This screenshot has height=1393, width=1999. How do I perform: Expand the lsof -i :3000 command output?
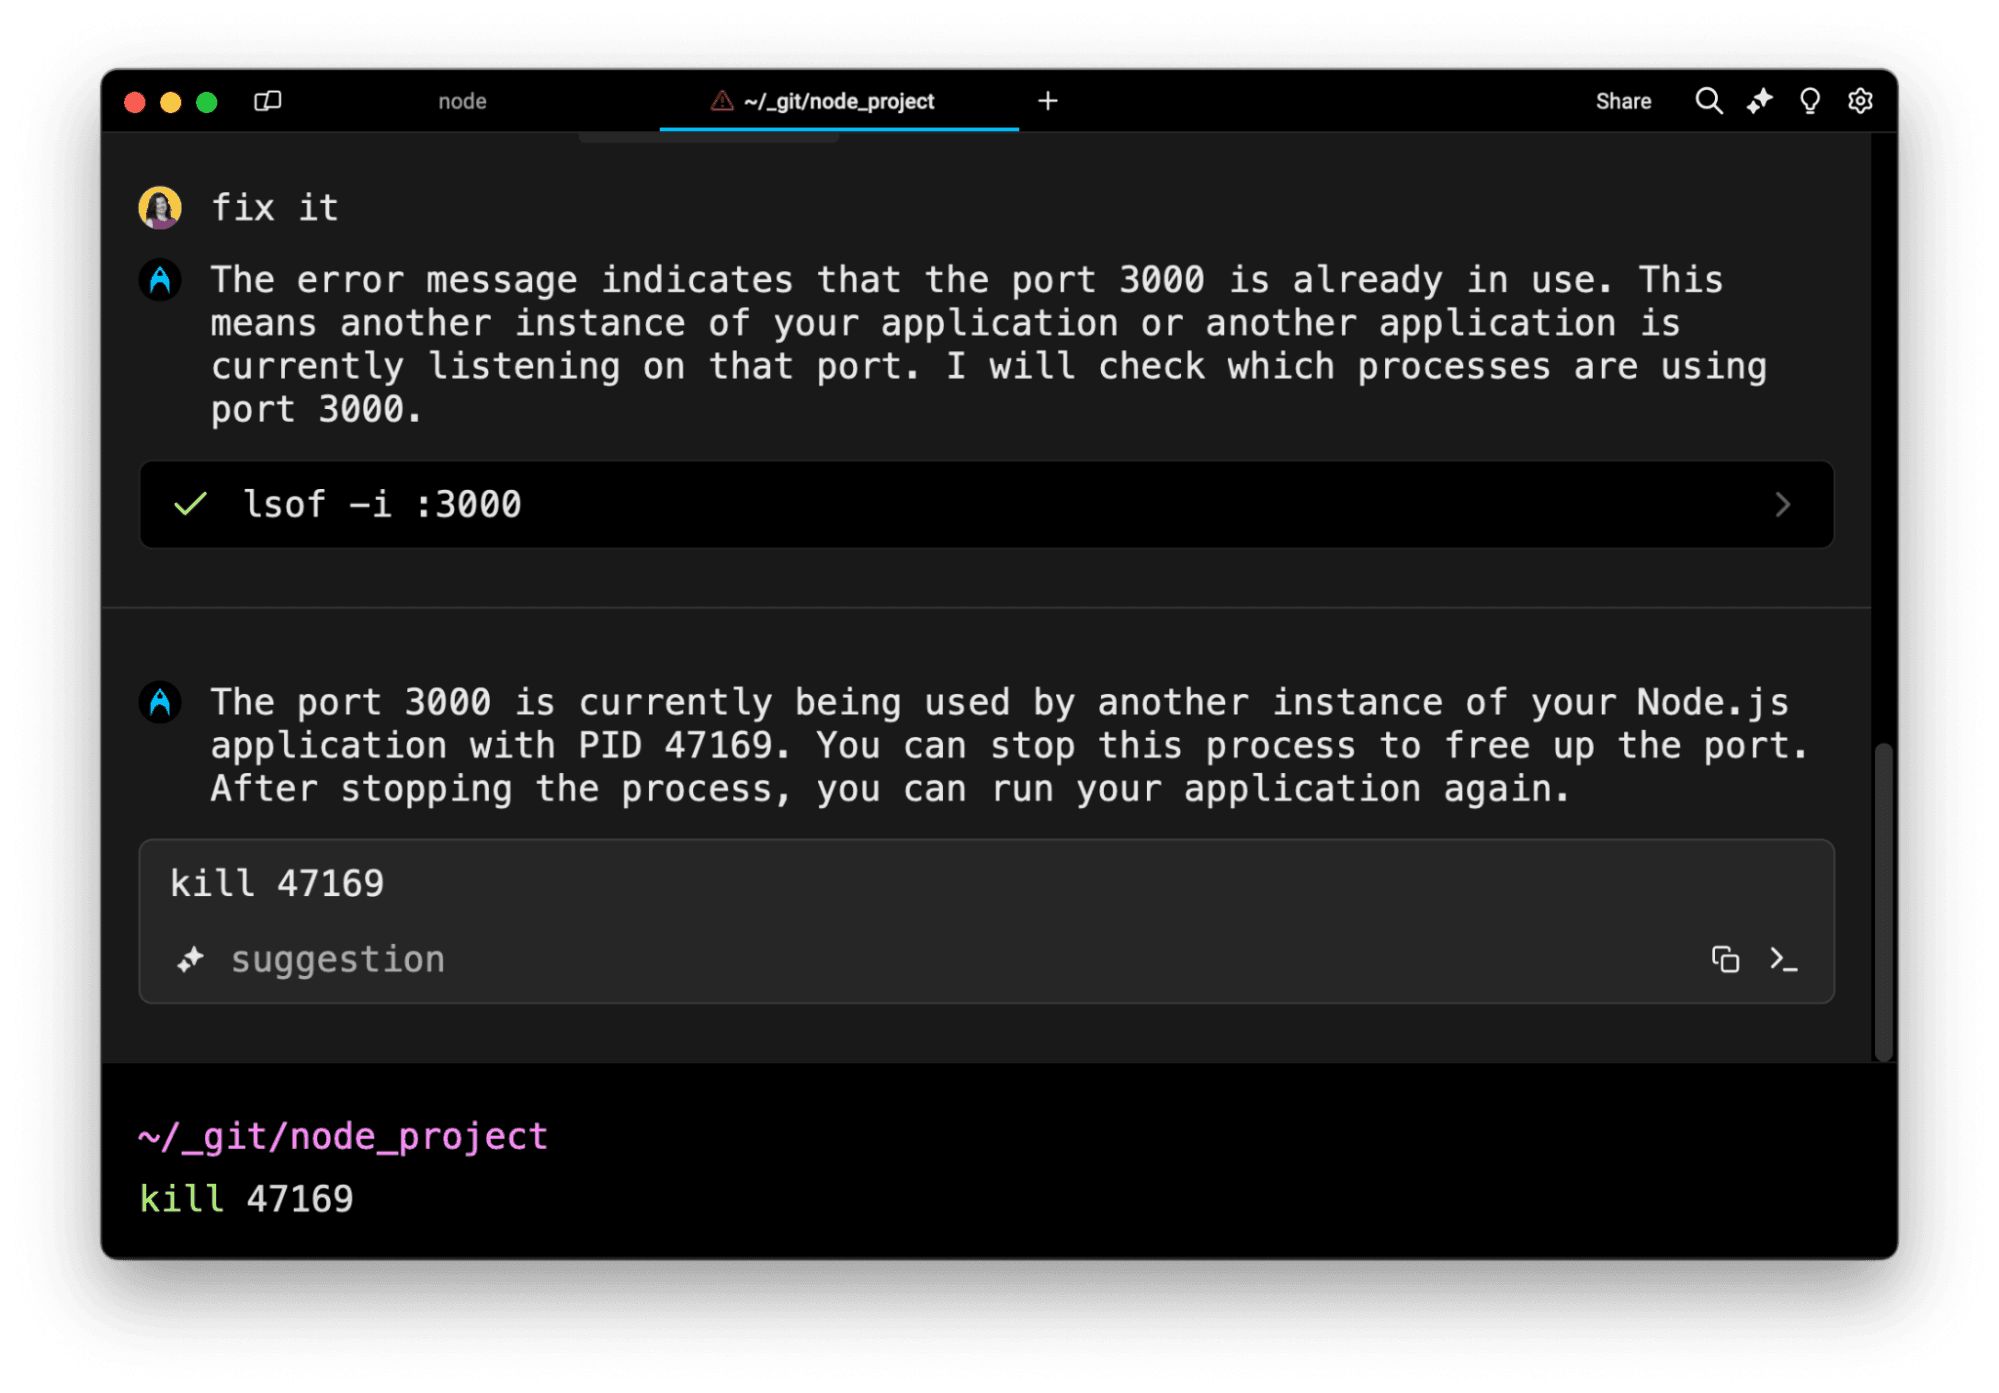point(1782,505)
